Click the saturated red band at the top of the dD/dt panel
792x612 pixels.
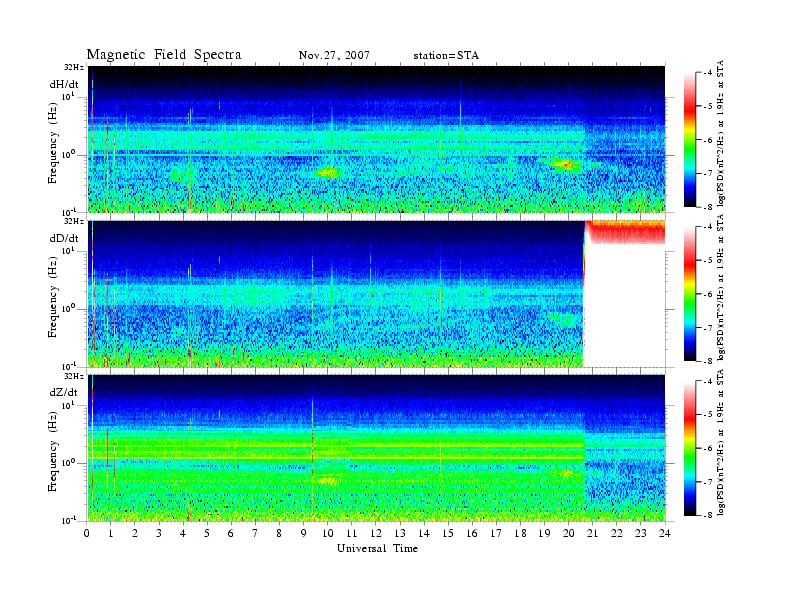pyautogui.click(x=625, y=232)
